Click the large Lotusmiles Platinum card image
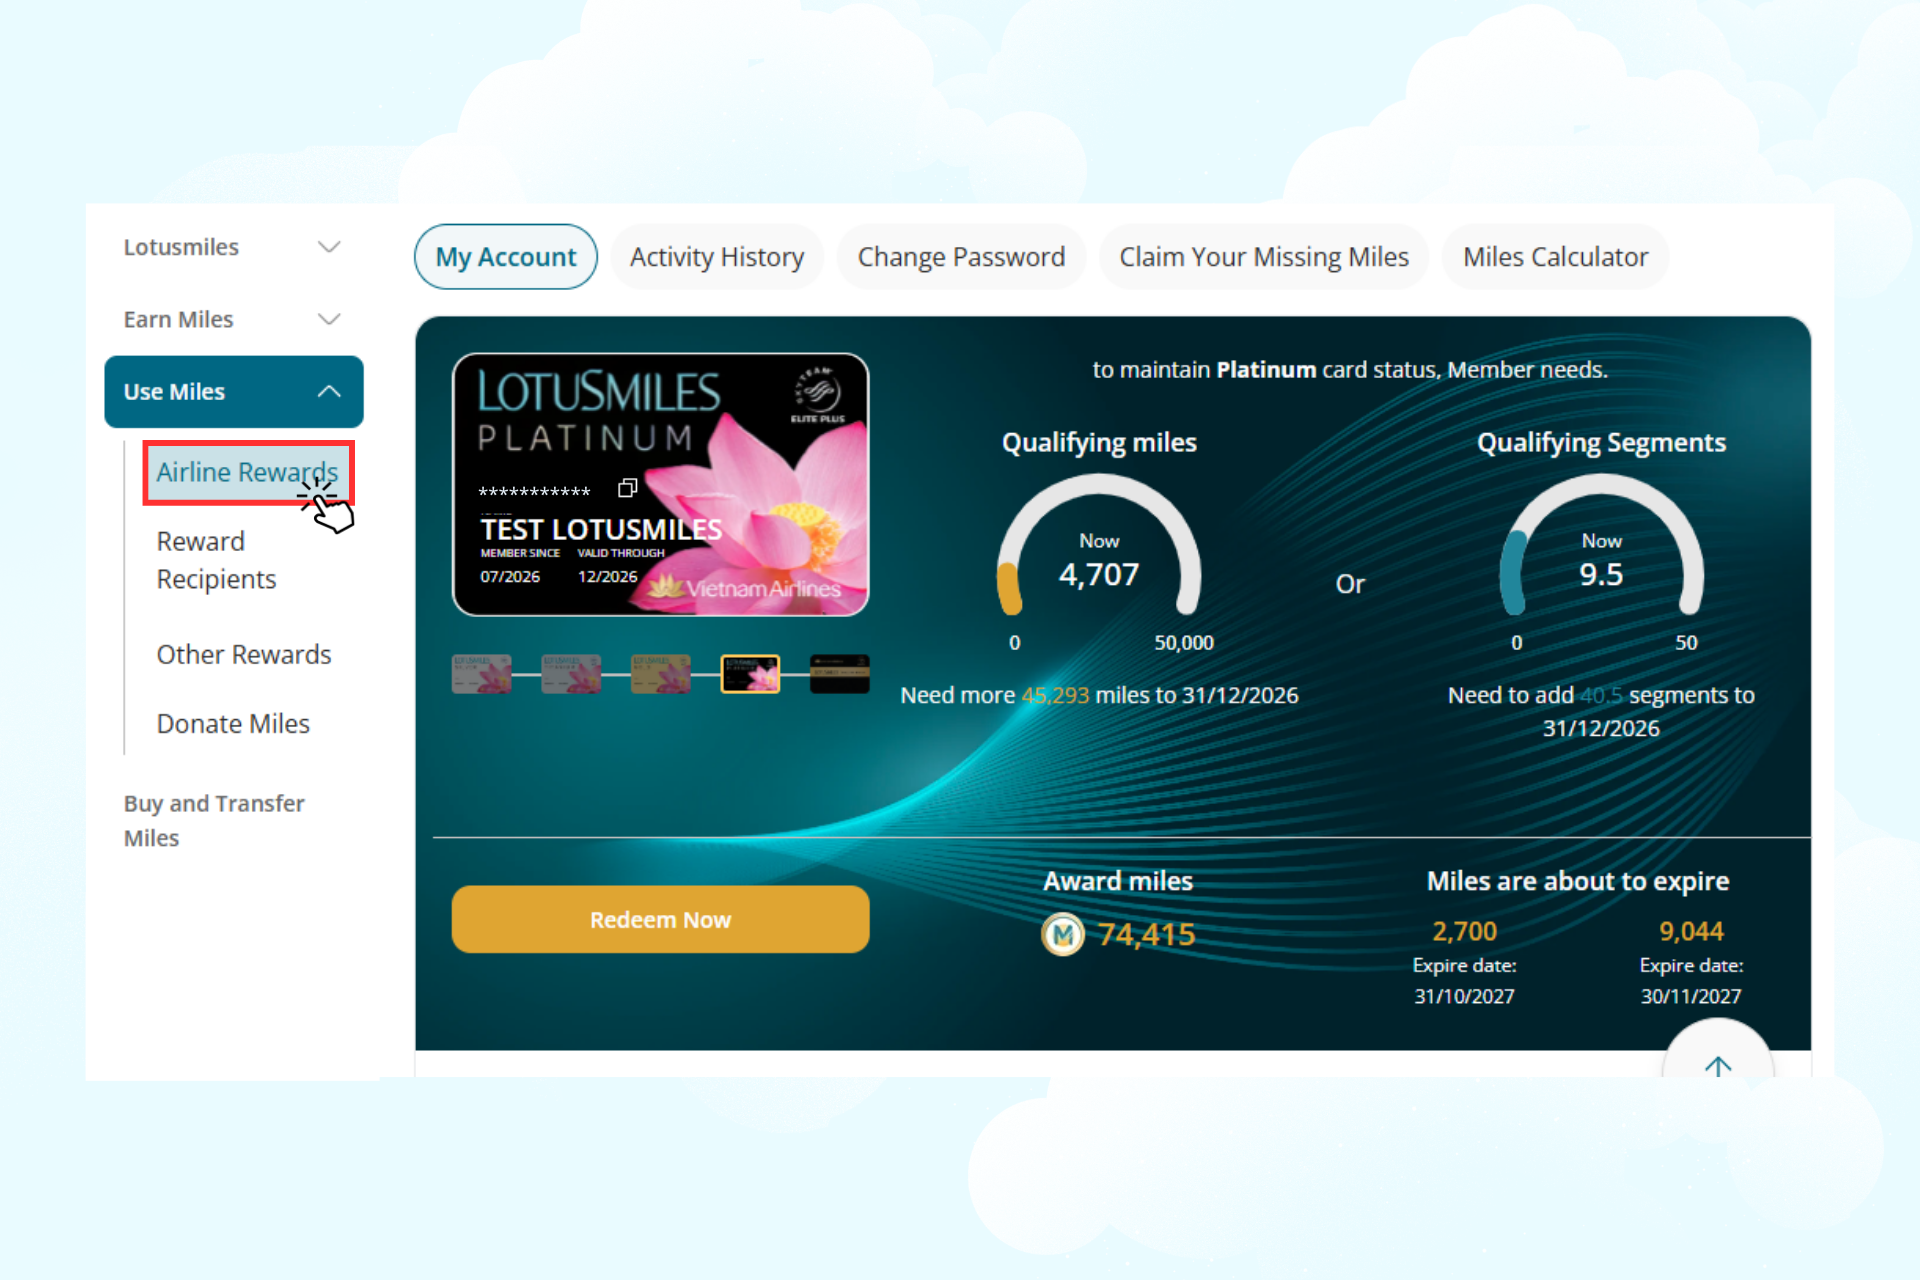 tap(661, 484)
